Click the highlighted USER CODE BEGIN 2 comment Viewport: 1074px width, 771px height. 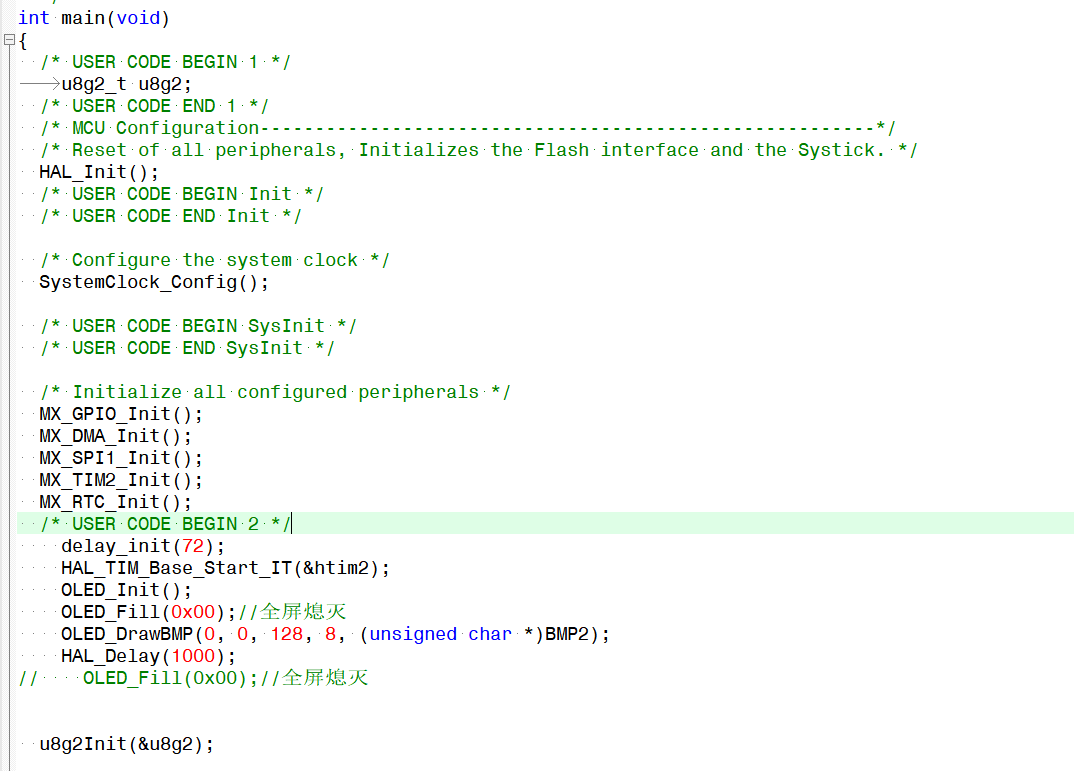coord(160,523)
